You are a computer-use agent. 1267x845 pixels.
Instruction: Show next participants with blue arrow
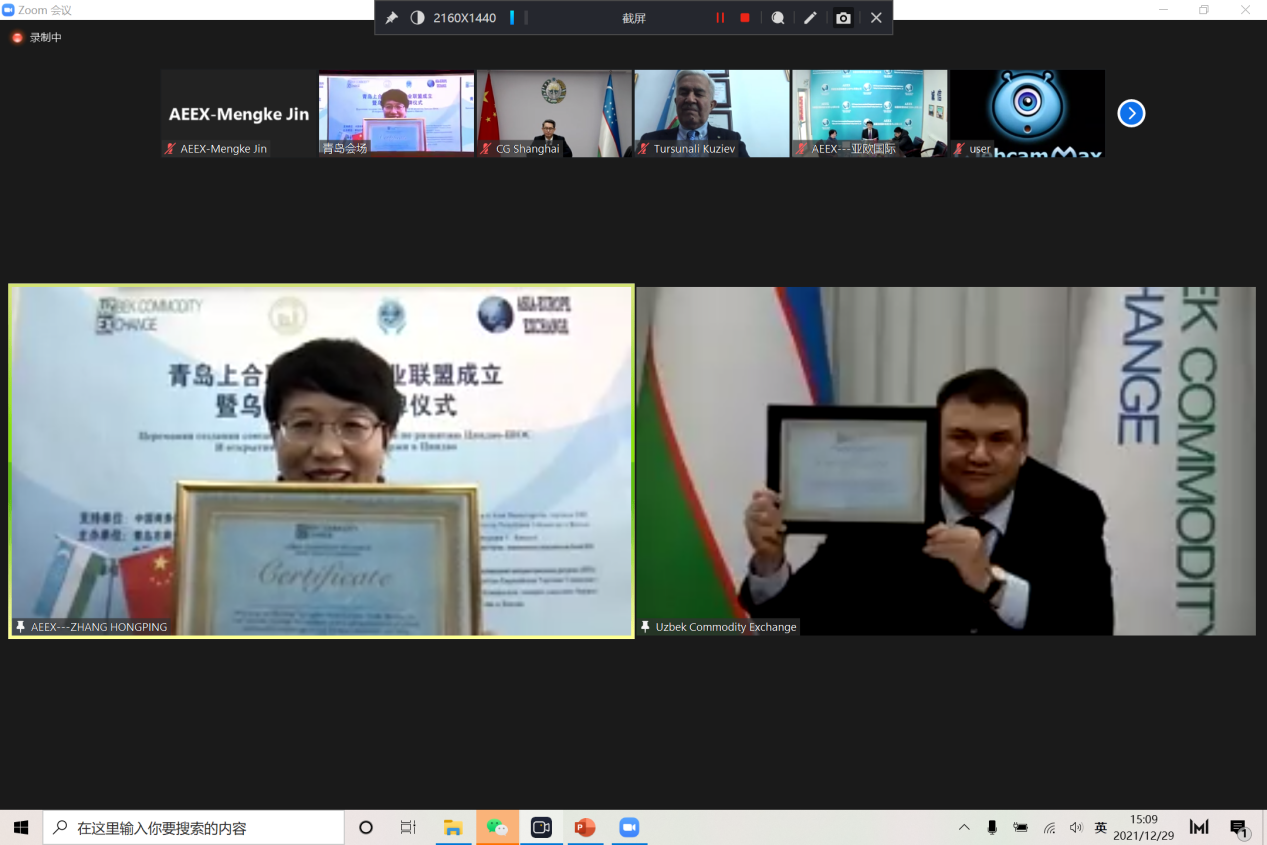(x=1131, y=113)
